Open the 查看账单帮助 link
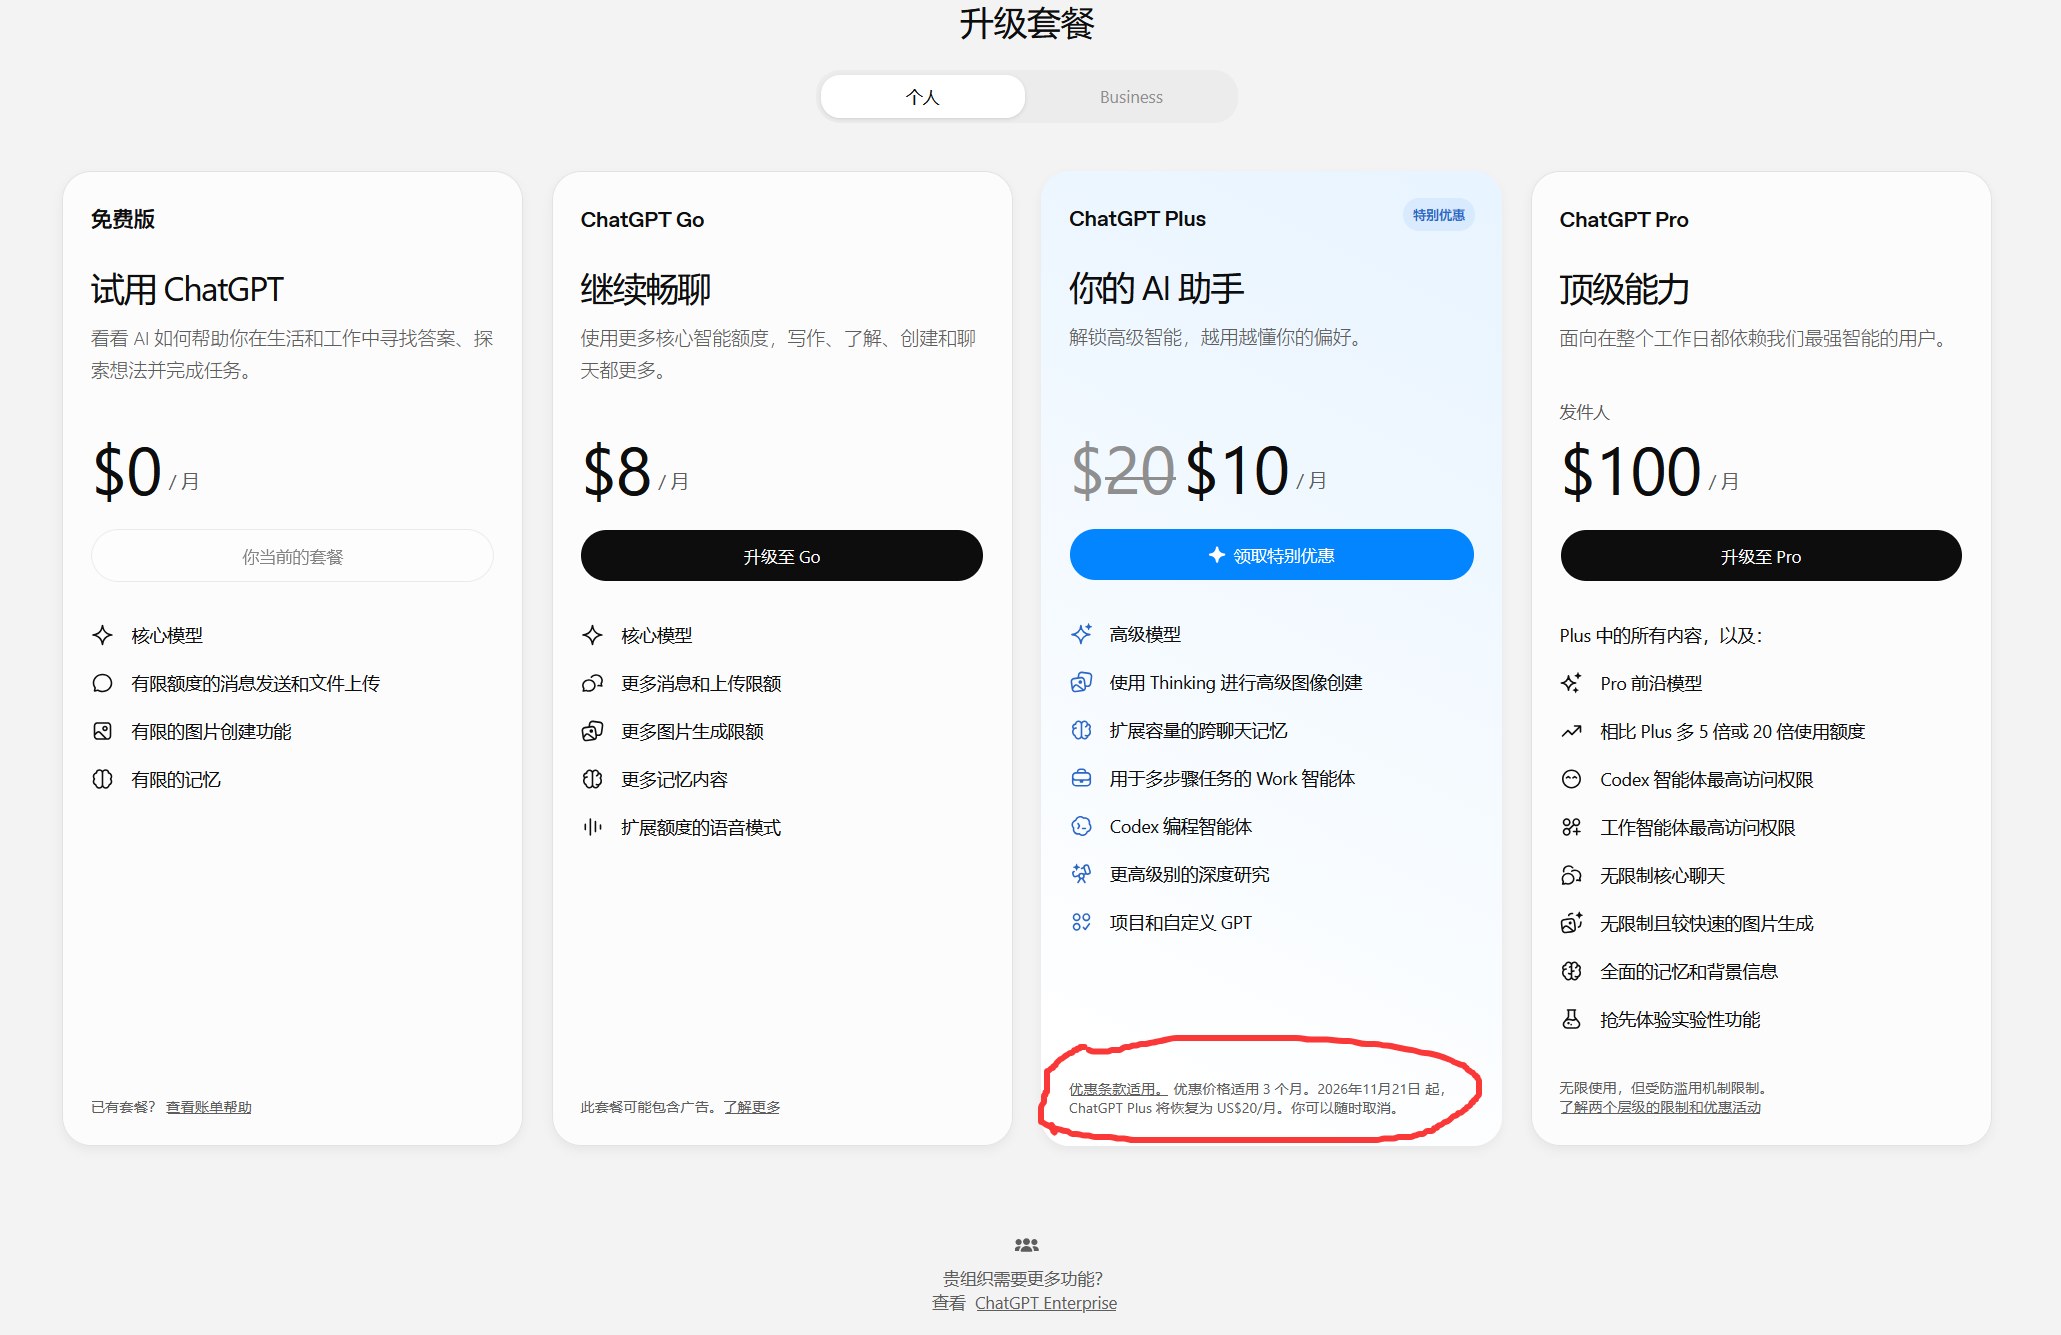The image size is (2061, 1335). point(209,1107)
